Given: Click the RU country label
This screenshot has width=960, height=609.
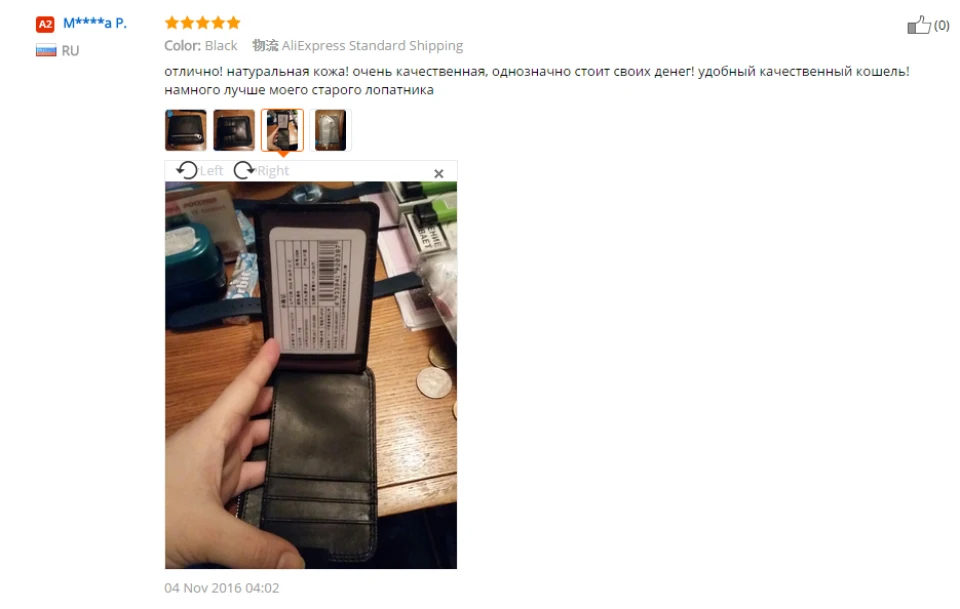Looking at the screenshot, I should 70,51.
